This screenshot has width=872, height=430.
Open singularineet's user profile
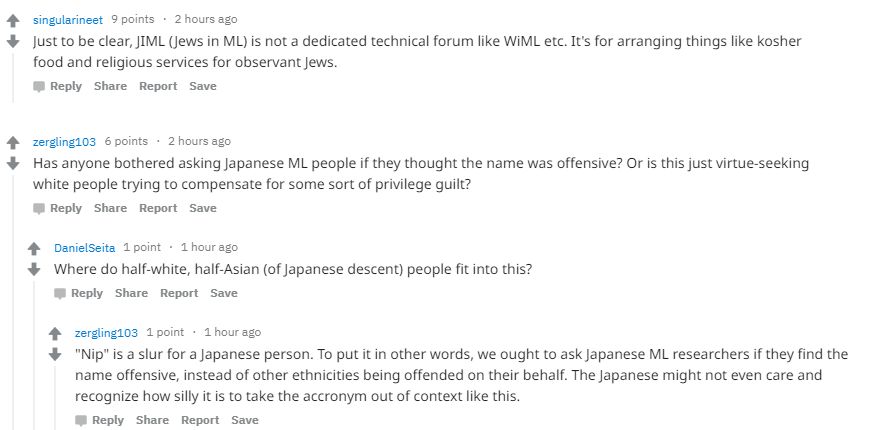(68, 19)
